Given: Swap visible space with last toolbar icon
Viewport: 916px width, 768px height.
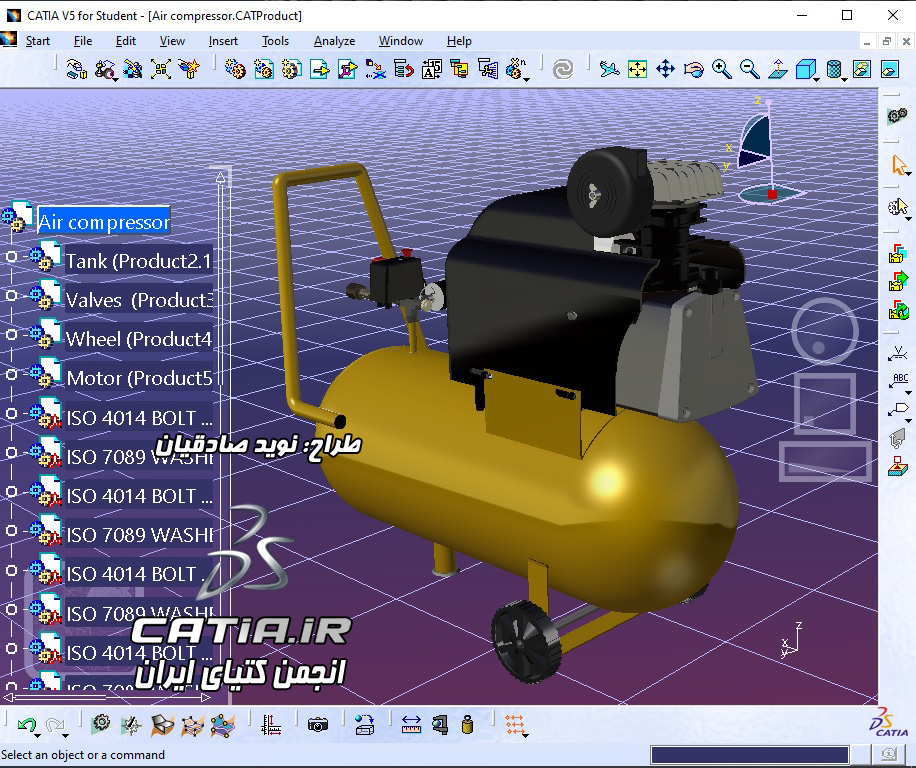Looking at the screenshot, I should click(890, 69).
